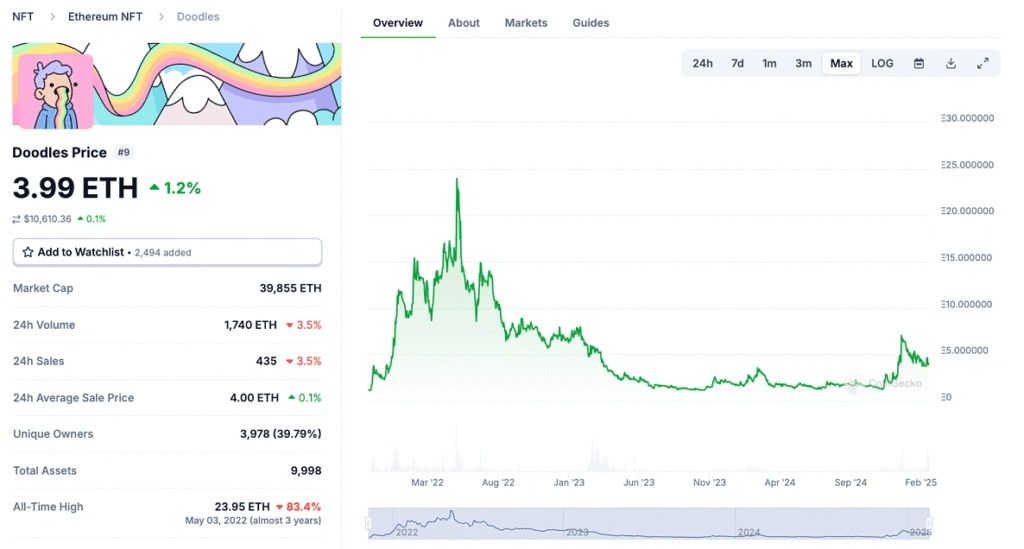The height and width of the screenshot is (549, 1024).
Task: Click the 1,740 ETH volume value
Action: click(x=251, y=324)
